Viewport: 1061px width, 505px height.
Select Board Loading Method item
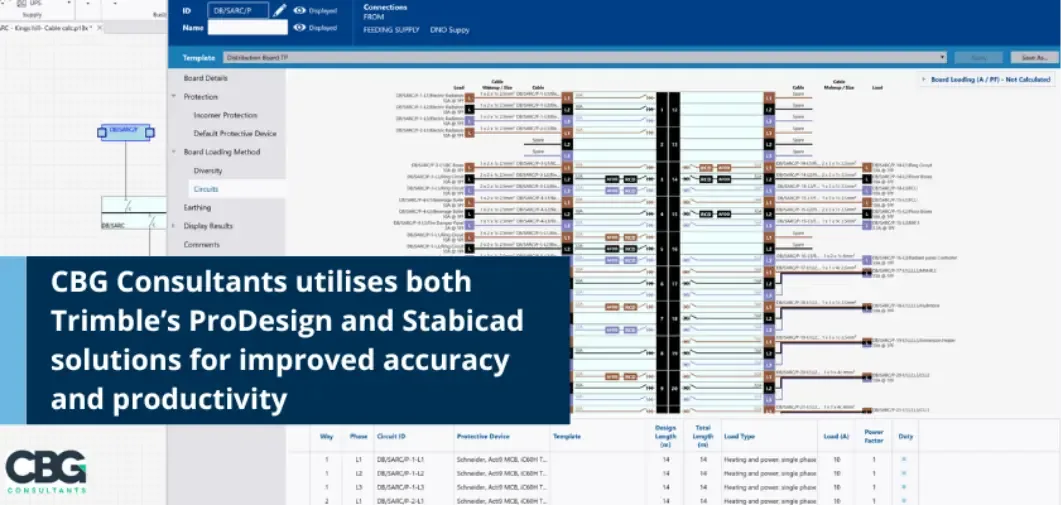[x=221, y=152]
